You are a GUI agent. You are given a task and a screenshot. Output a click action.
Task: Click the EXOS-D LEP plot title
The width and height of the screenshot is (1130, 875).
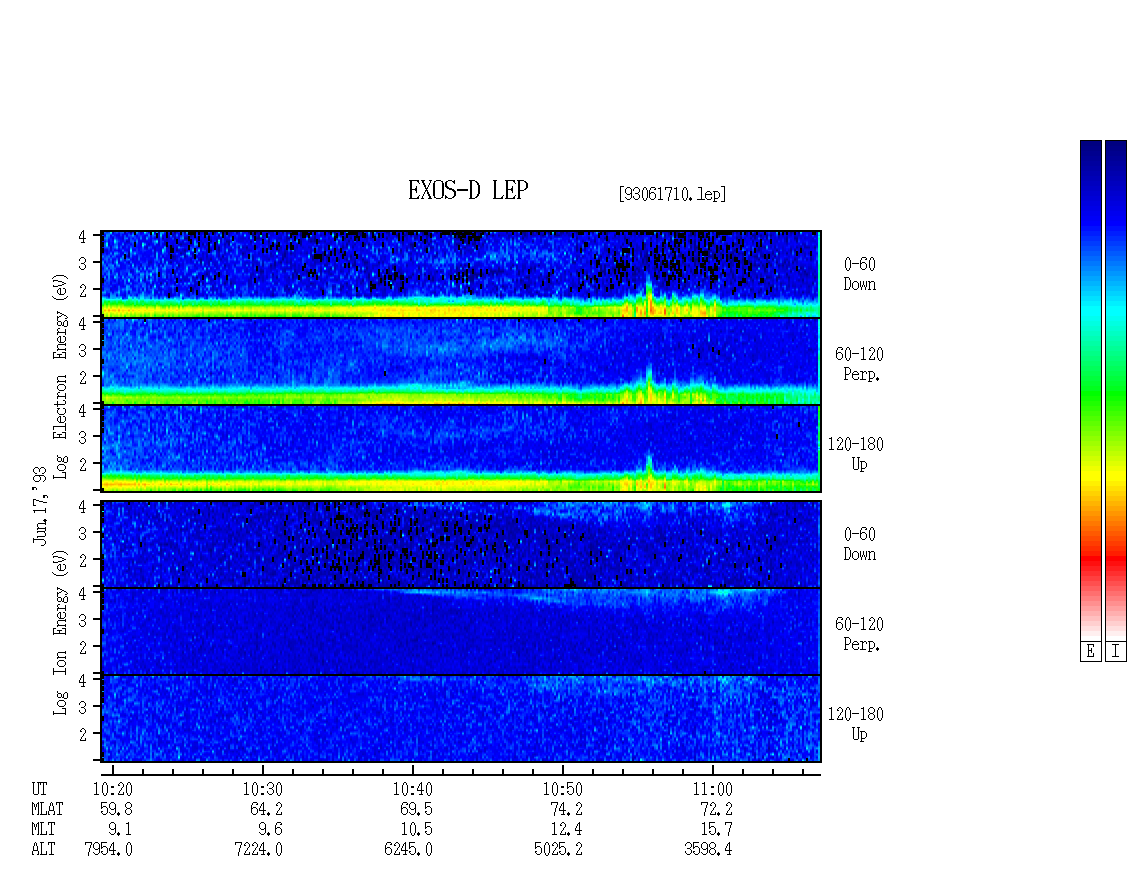coord(468,190)
